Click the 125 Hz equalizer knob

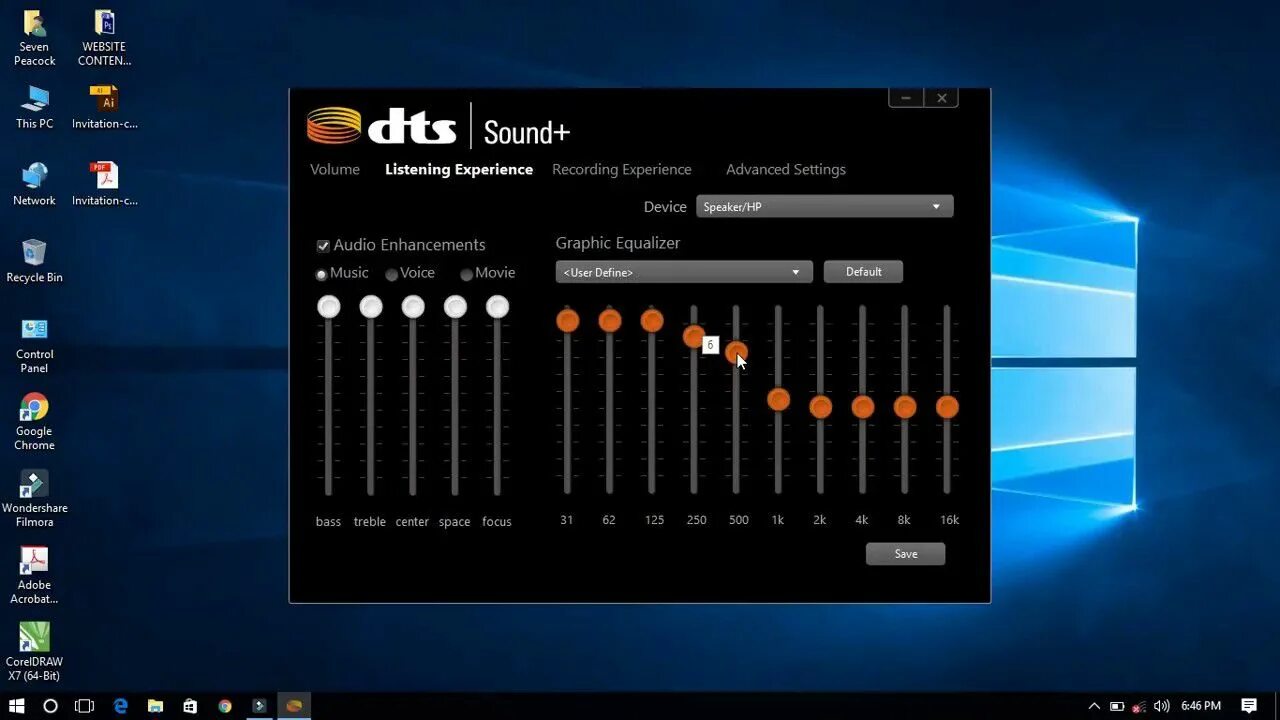(652, 321)
